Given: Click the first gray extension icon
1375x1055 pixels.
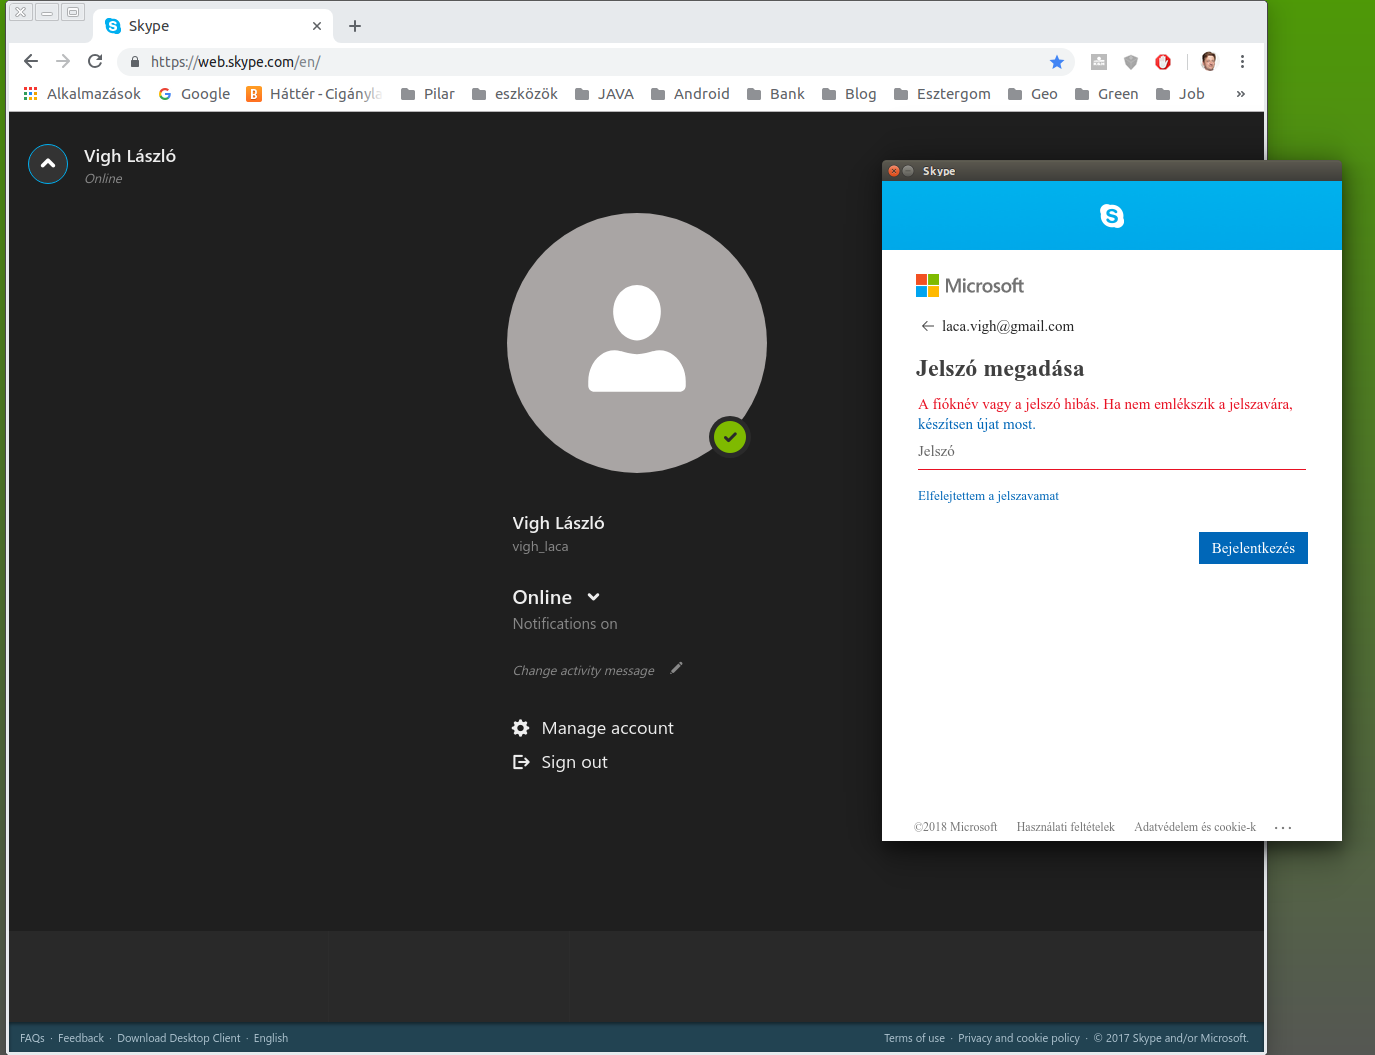Looking at the screenshot, I should tap(1099, 62).
